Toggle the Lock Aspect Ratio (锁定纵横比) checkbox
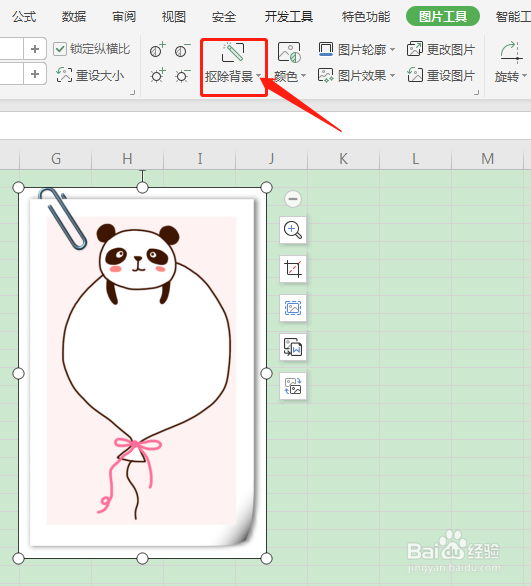This screenshot has width=531, height=586. (x=60, y=49)
